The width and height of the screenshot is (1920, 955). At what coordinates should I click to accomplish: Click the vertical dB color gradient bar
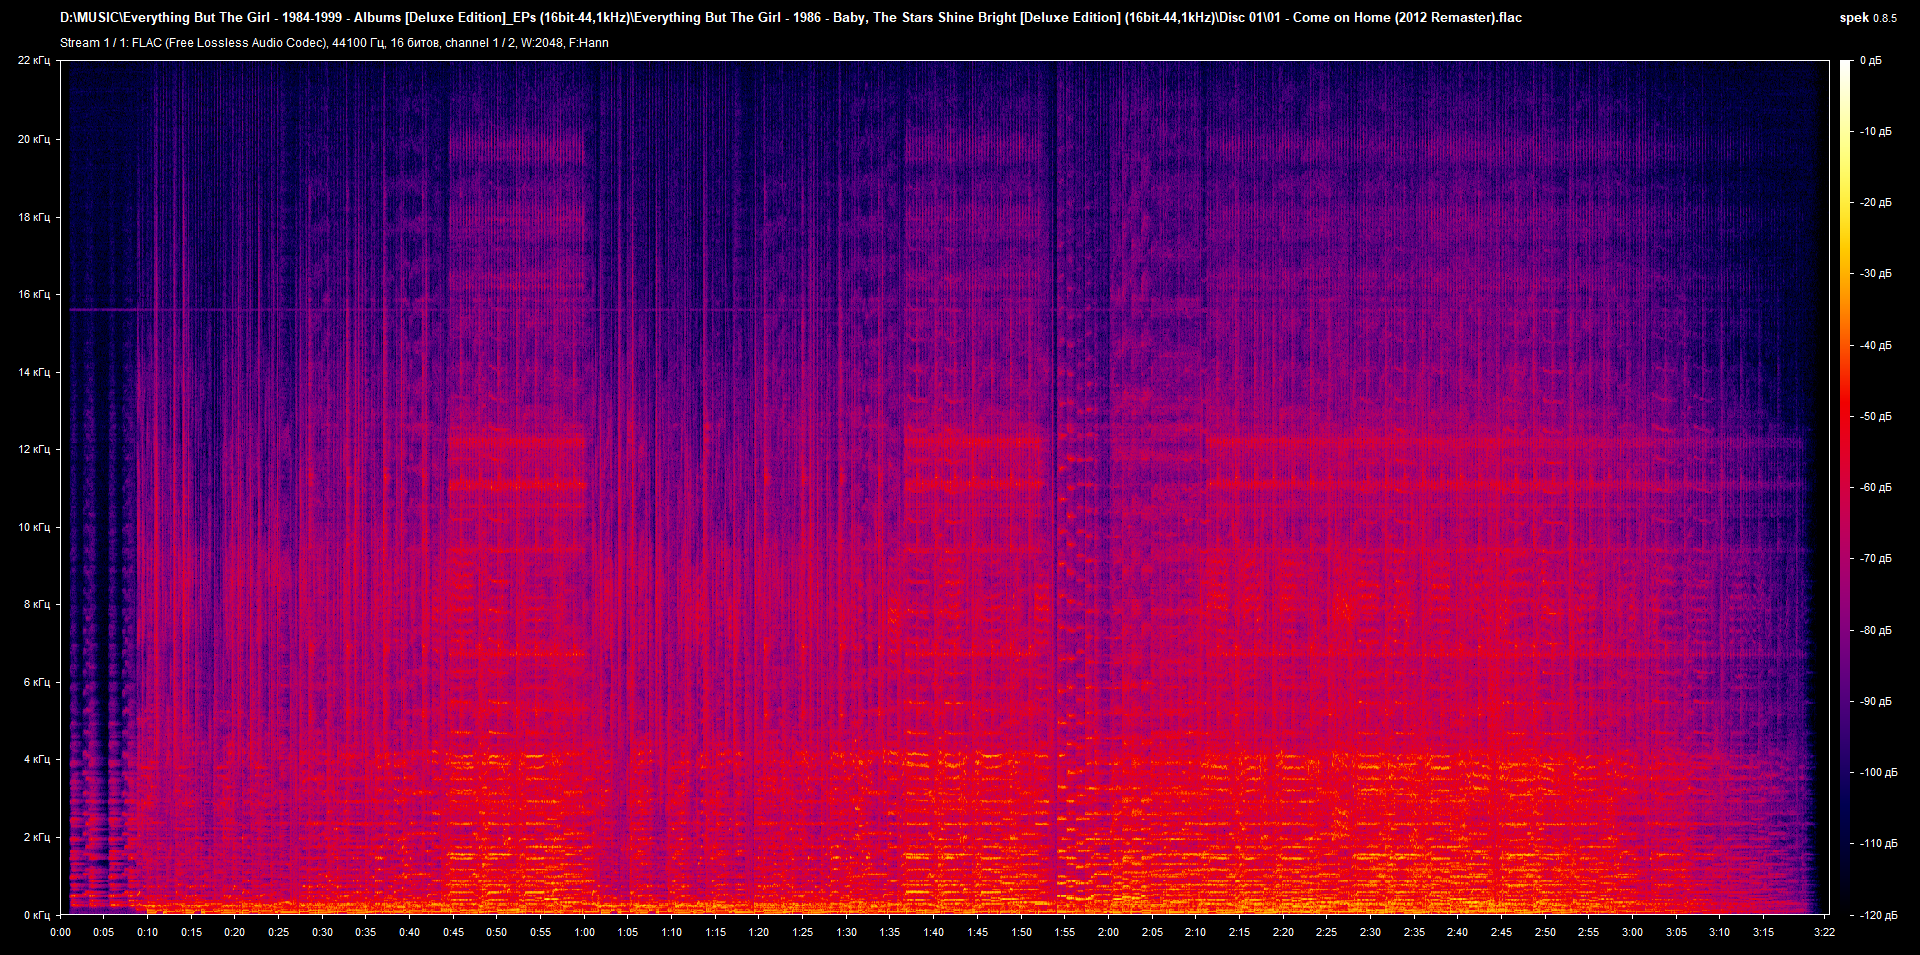[1845, 487]
